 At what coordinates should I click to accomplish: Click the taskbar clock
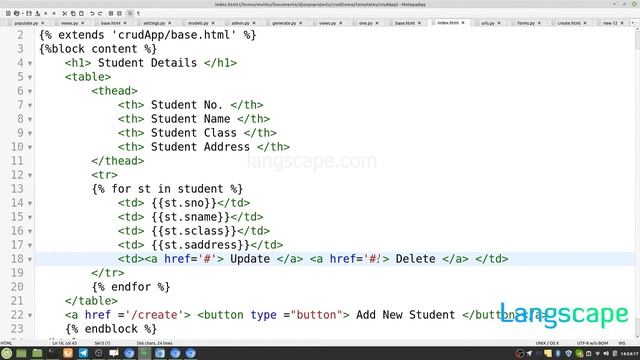[630, 353]
